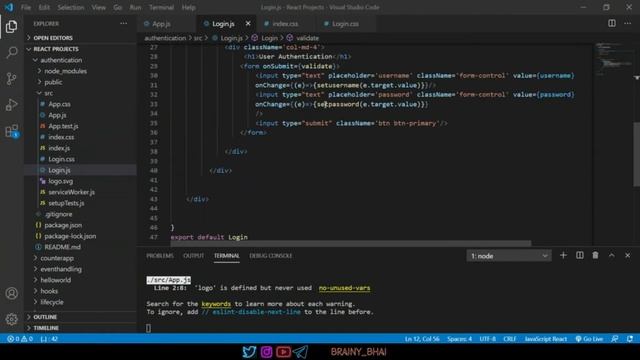Open editor more actions ellipsis

(x=627, y=23)
